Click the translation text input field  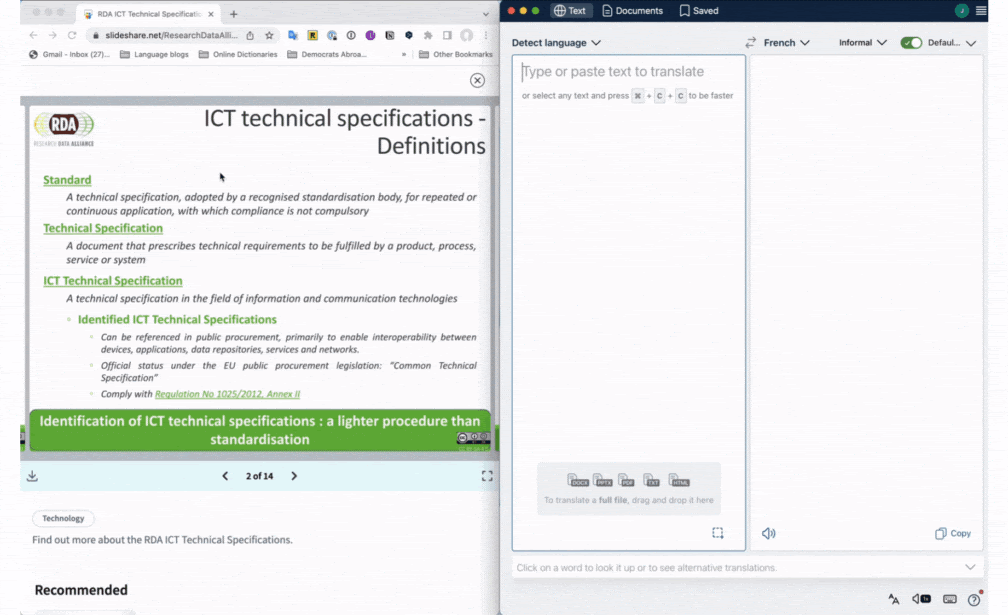627,200
